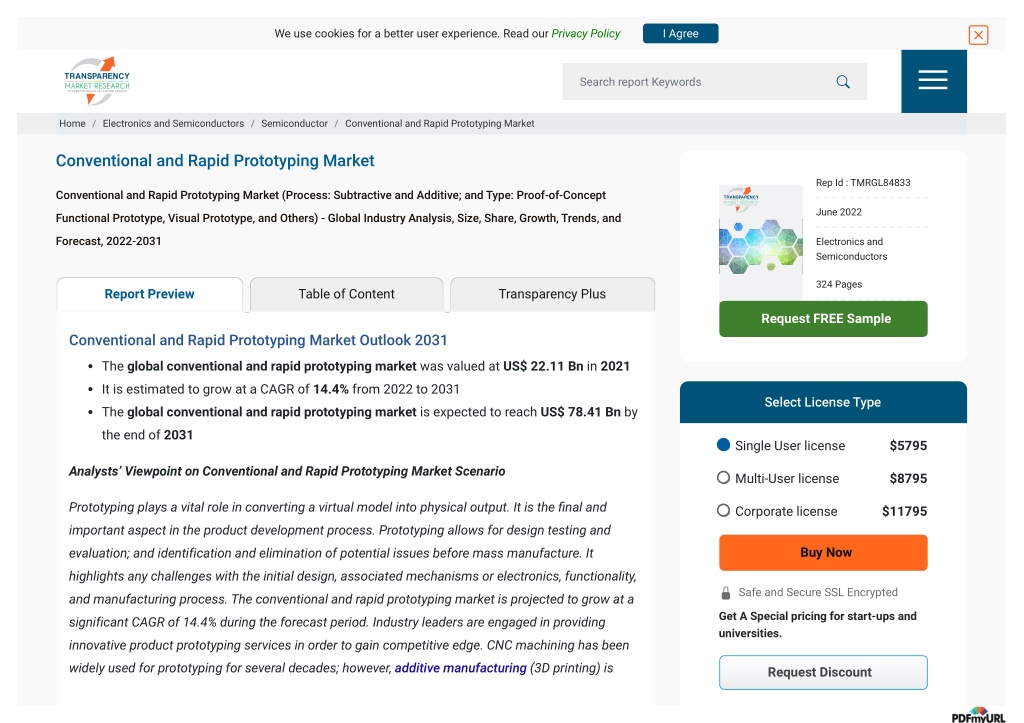Open the hamburger menu
Image resolution: width=1024 pixels, height=723 pixels.
pos(933,81)
